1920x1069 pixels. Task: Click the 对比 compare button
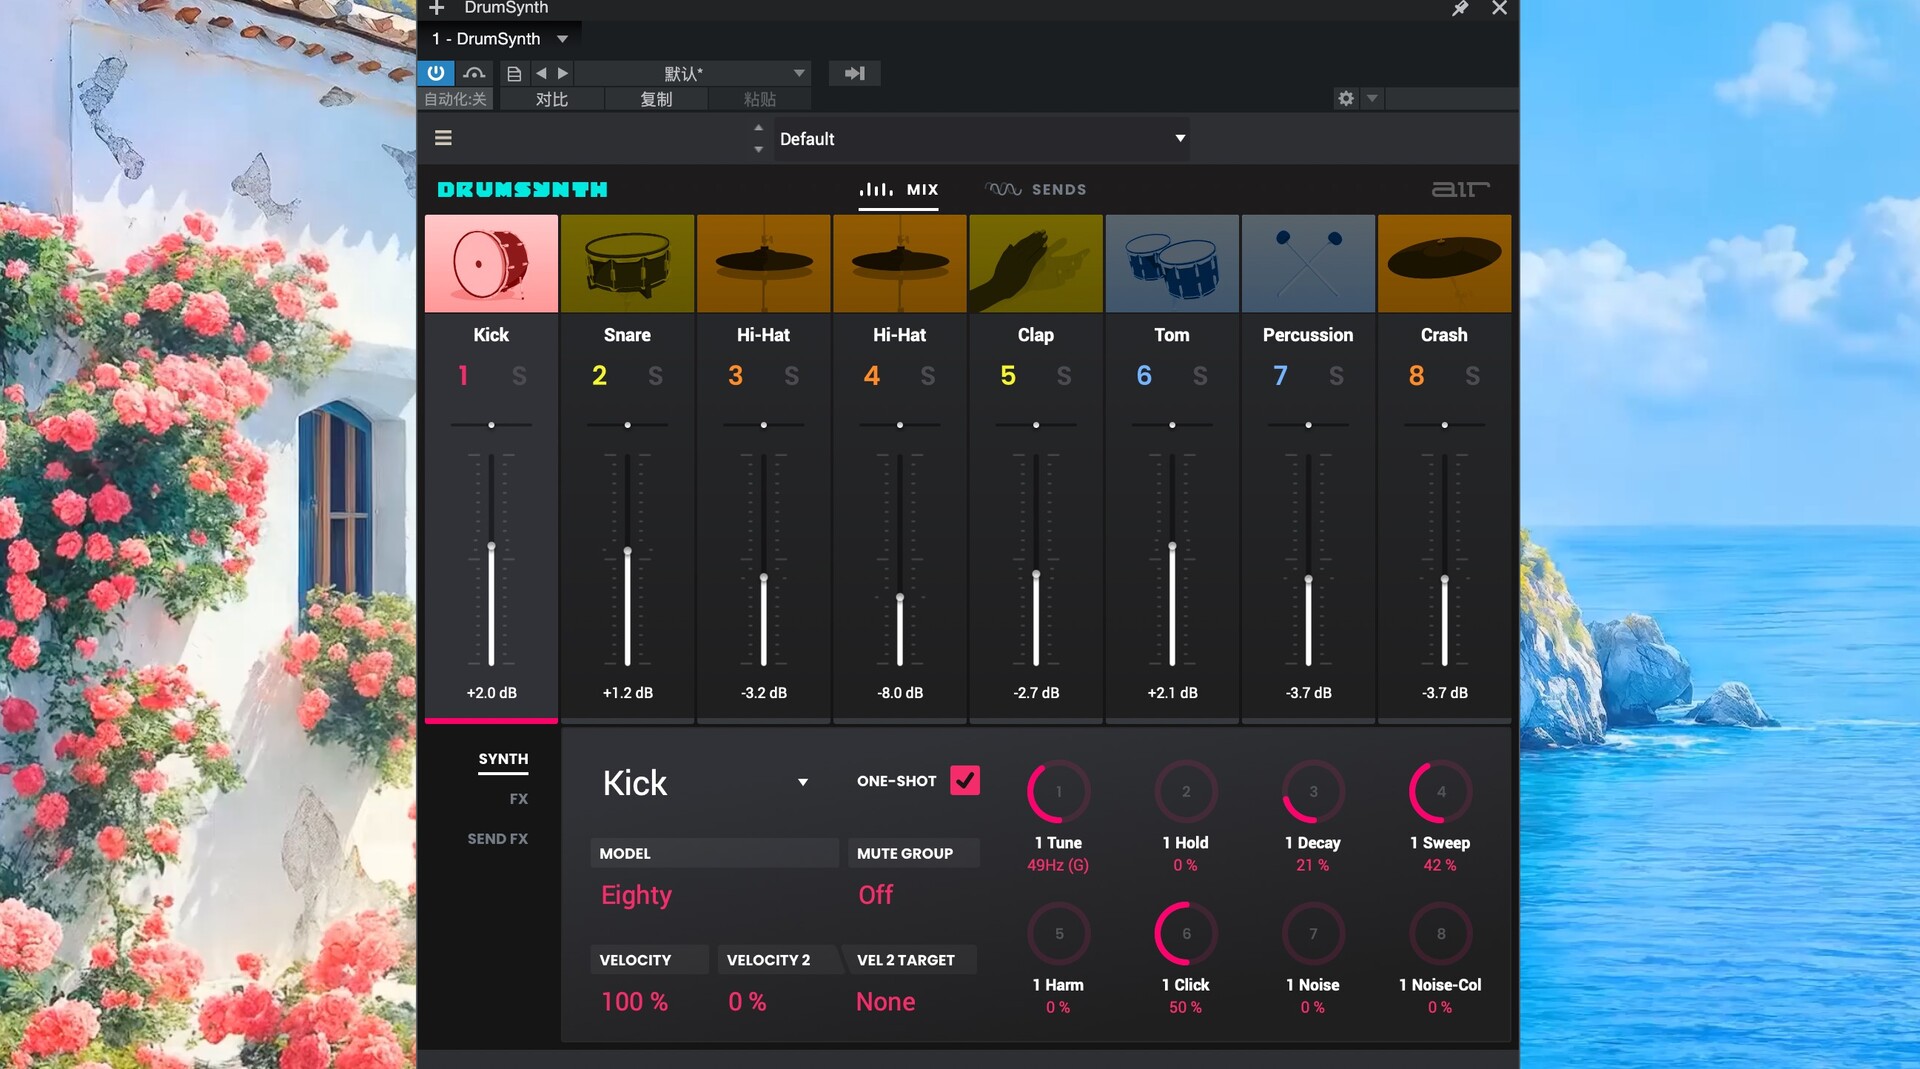(551, 99)
